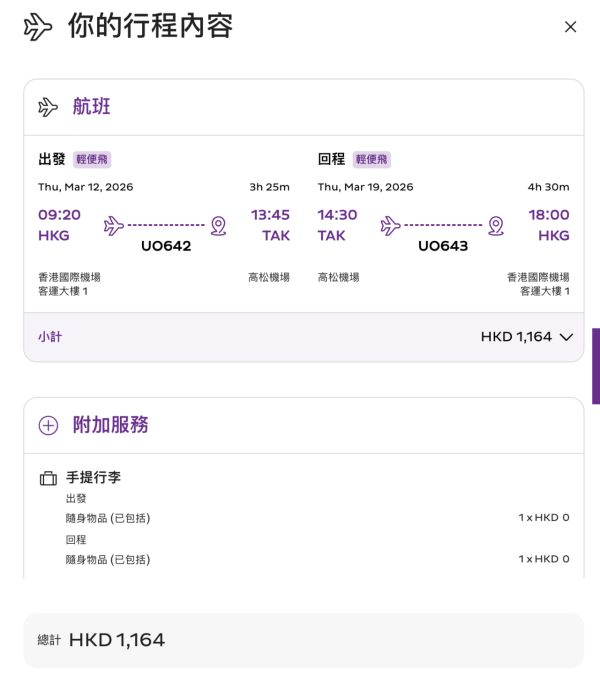This screenshot has height=692, width=600.
Task: Click the plus icon beside 附加服務
Action: pos(48,425)
